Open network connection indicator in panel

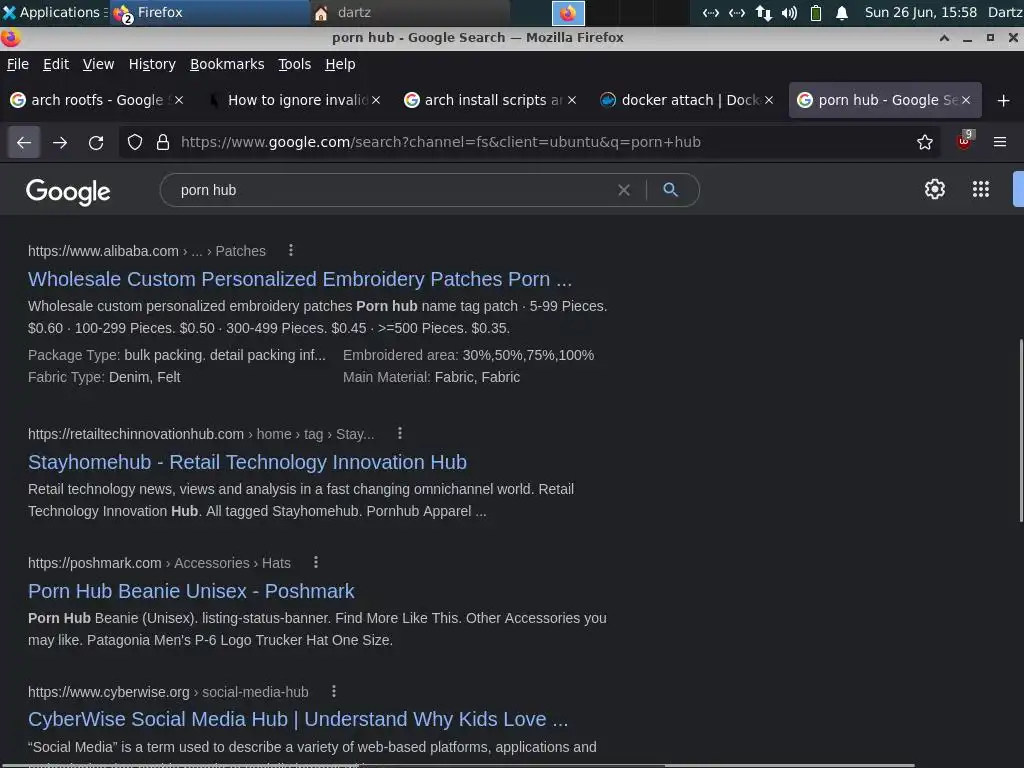(763, 12)
